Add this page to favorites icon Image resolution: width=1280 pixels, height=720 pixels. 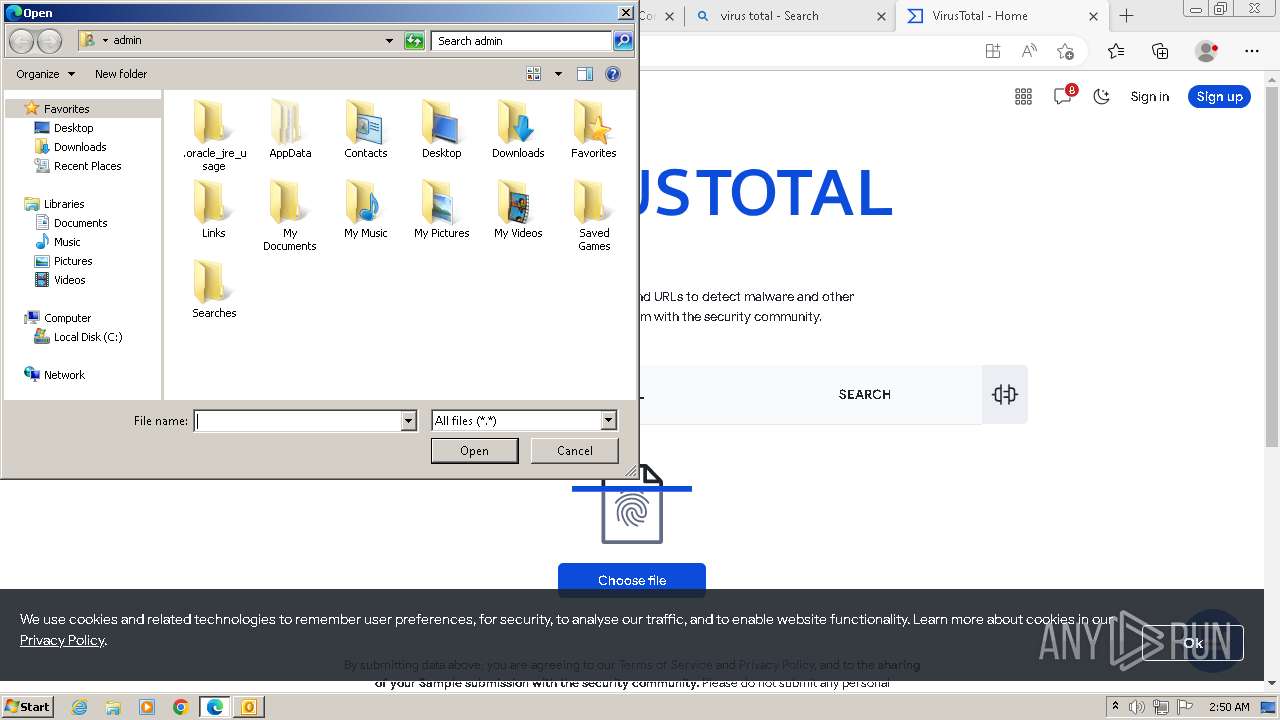coord(1065,51)
